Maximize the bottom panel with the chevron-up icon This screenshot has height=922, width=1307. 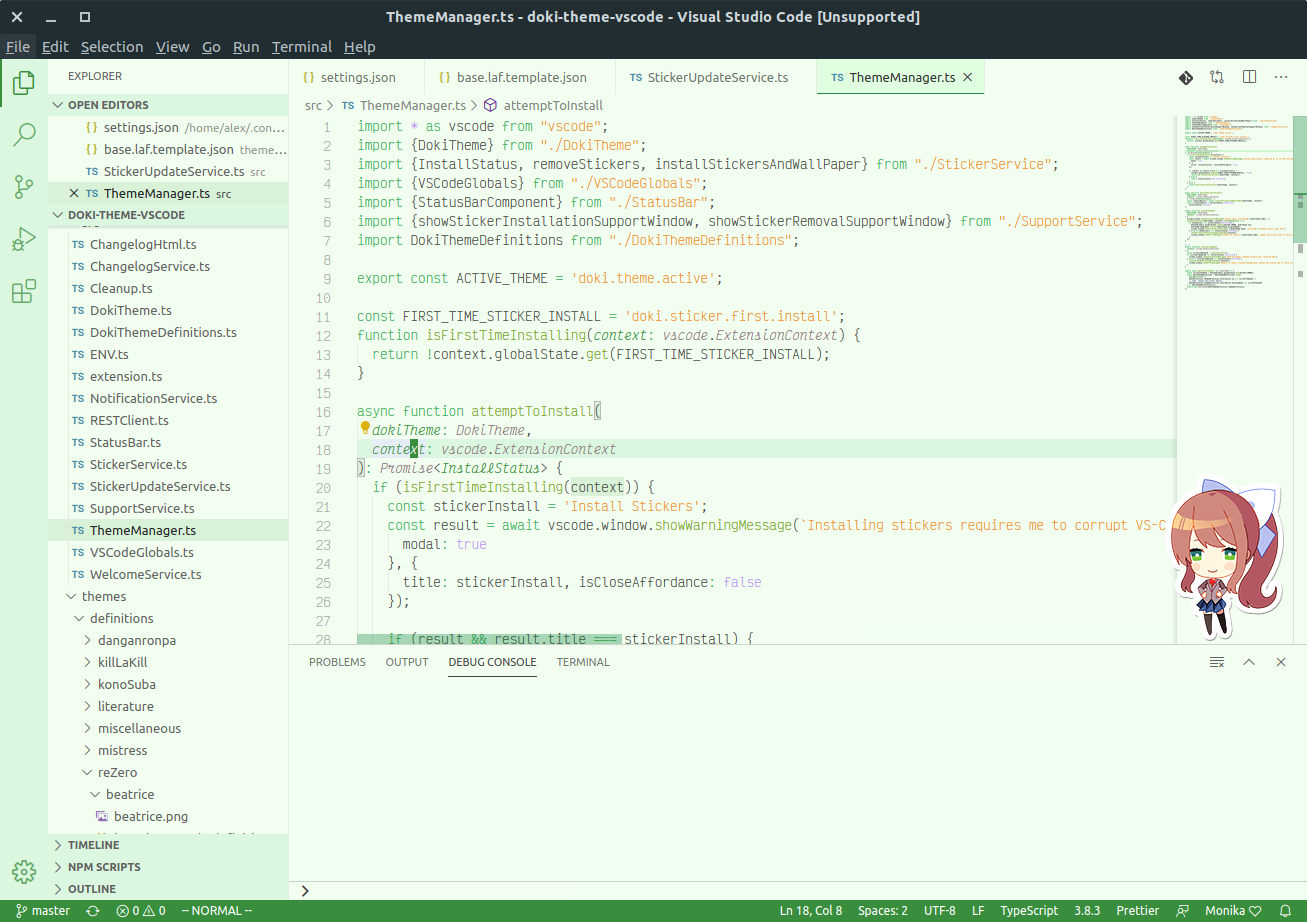(1249, 662)
